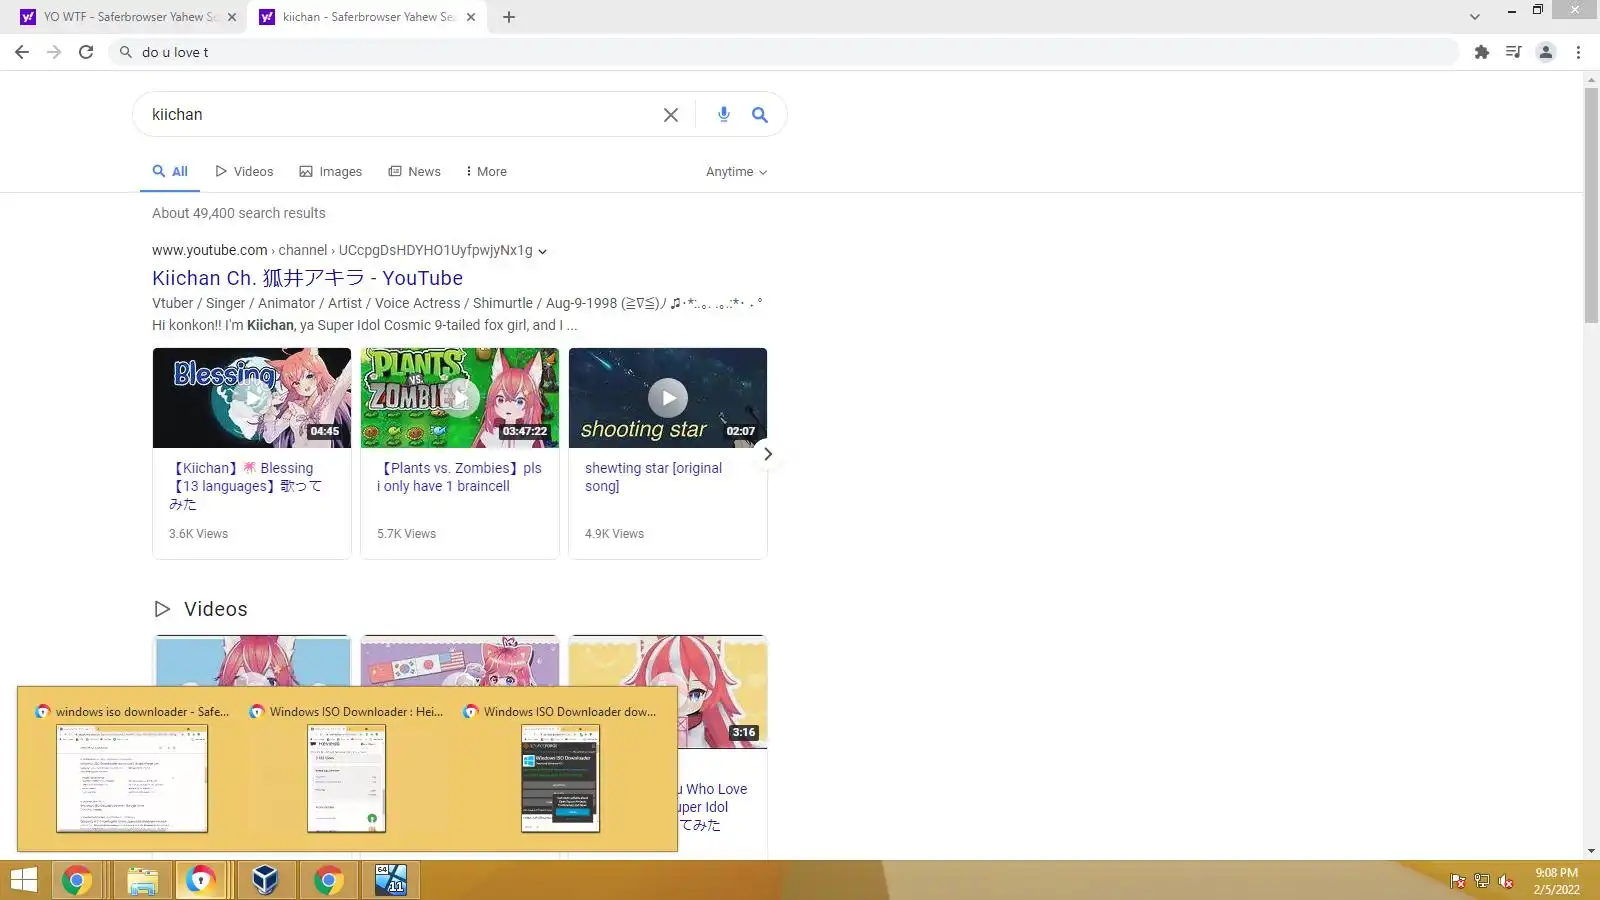The image size is (1600, 900).
Task: Open the 3:16 video thumbnail
Action: pyautogui.click(x=723, y=692)
